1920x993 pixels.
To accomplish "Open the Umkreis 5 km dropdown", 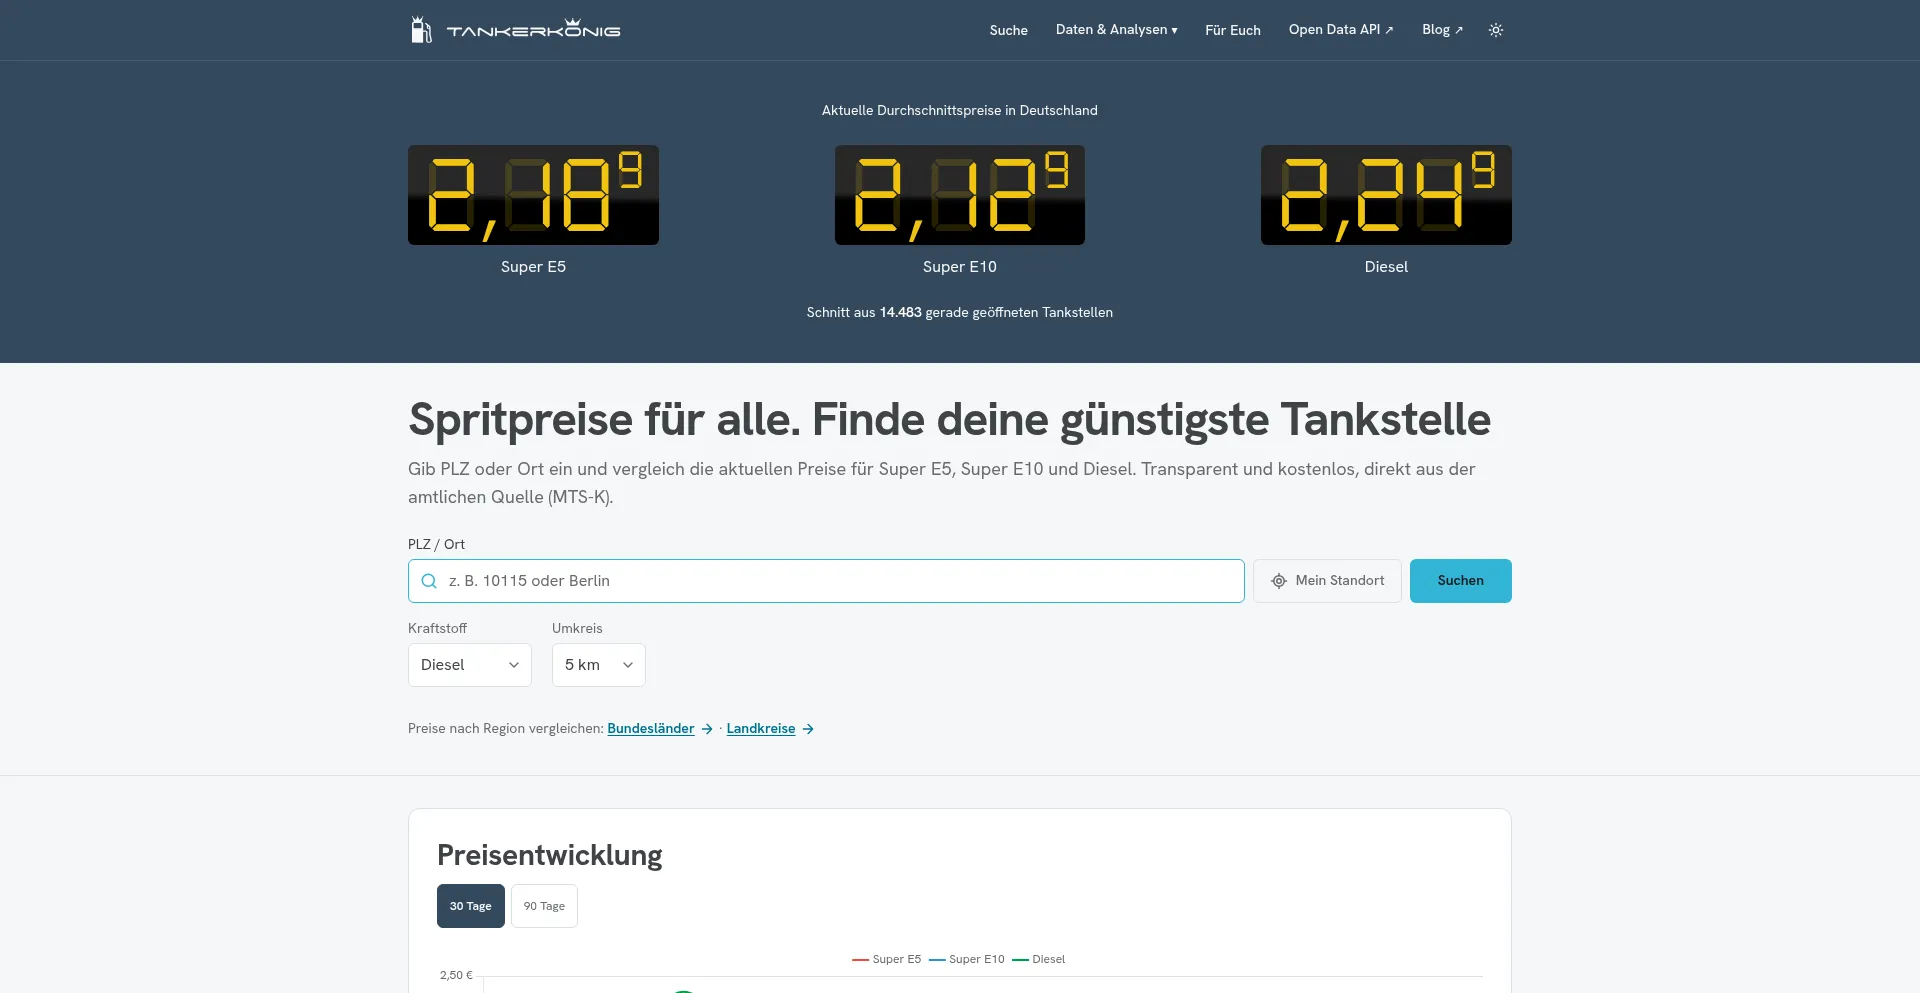I will [x=599, y=665].
